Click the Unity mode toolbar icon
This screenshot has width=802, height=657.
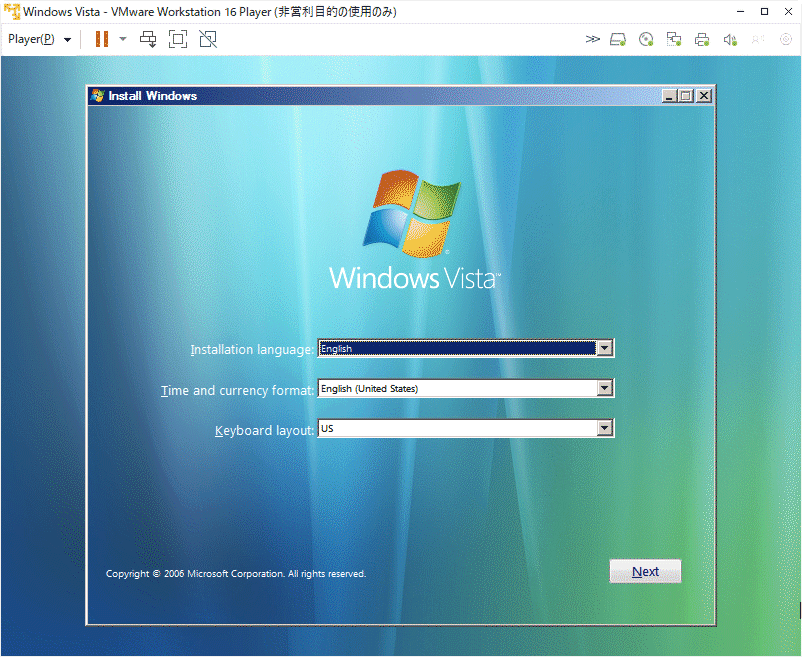click(x=208, y=39)
